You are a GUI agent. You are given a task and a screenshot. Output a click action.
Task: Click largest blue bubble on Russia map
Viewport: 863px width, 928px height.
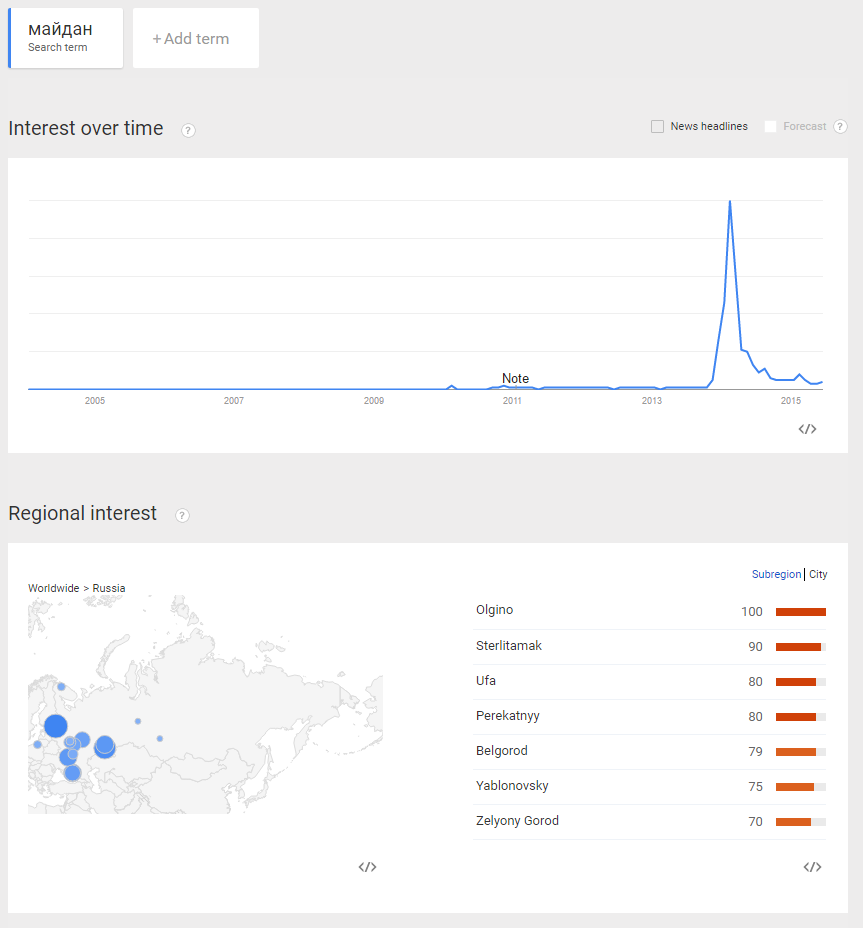[55, 726]
